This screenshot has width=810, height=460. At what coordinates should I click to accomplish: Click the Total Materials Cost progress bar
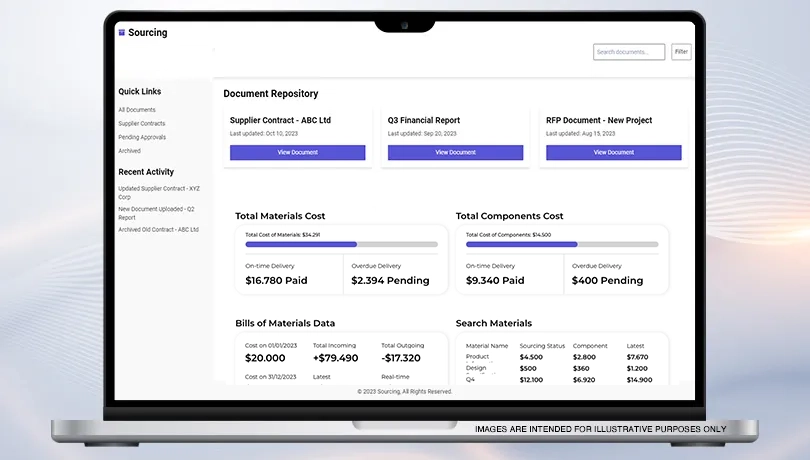(x=341, y=244)
